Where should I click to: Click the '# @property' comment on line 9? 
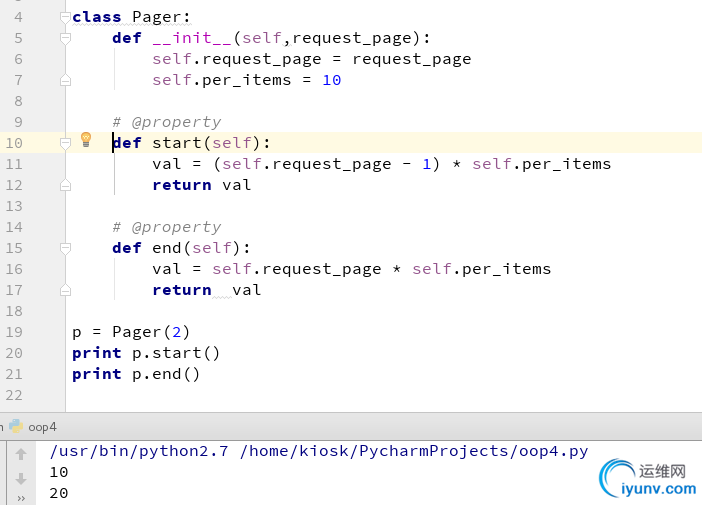point(167,122)
